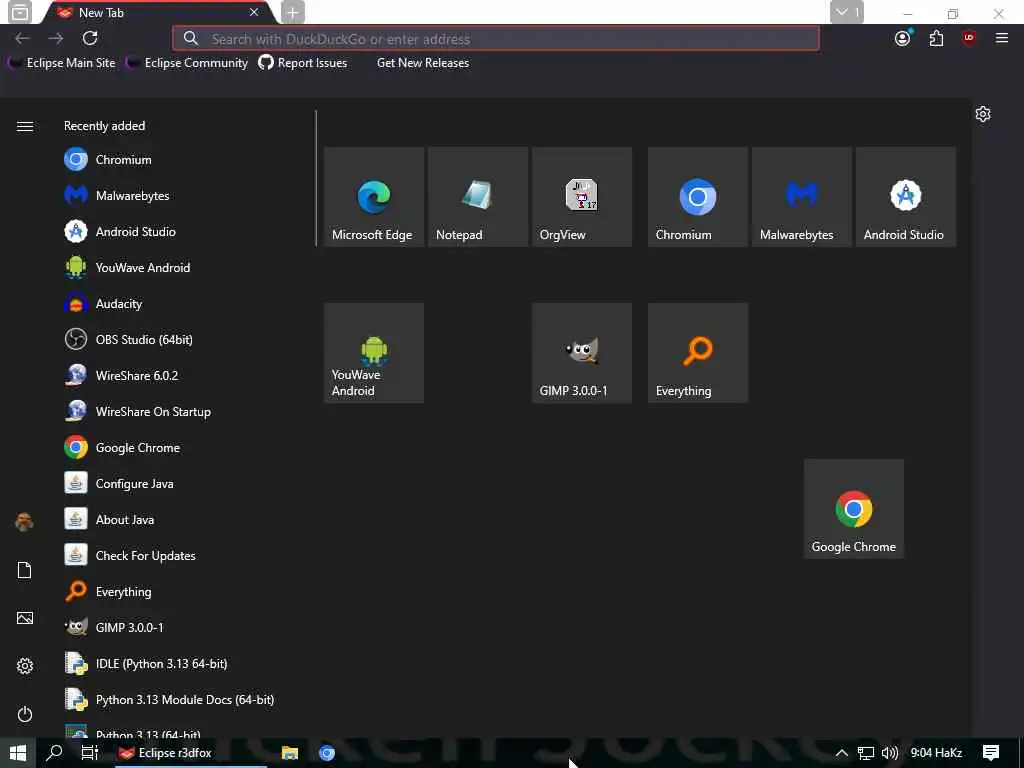Image resolution: width=1024 pixels, height=768 pixels.
Task: Open Eclipse Community bookmark
Action: coord(188,63)
